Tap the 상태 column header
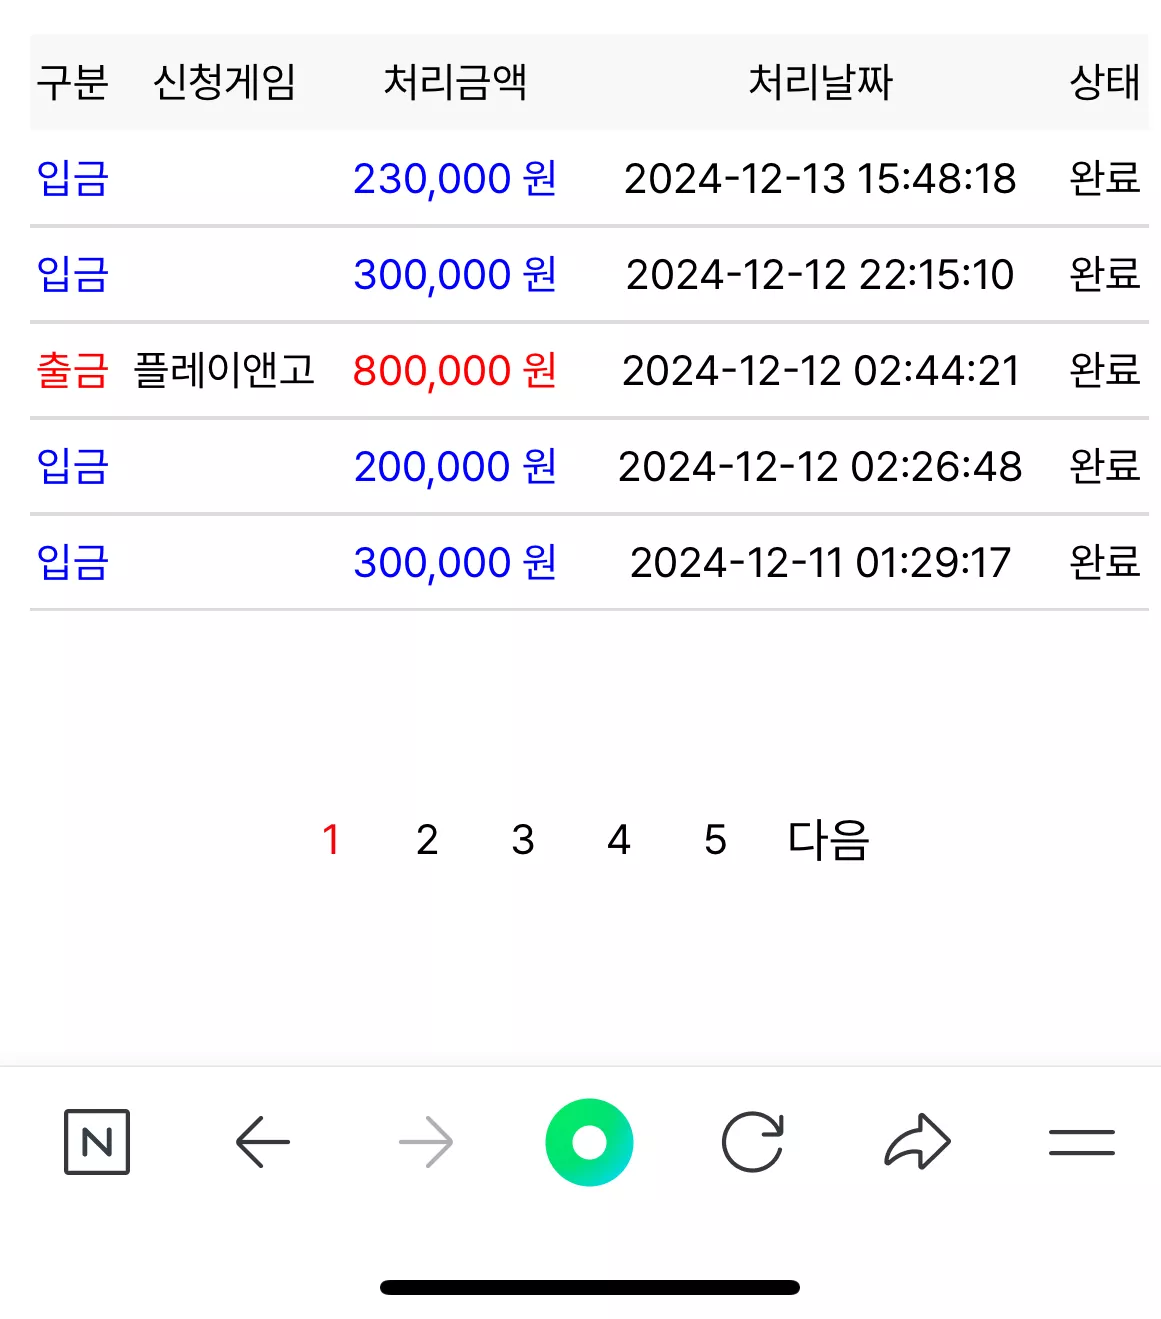 click(1105, 82)
